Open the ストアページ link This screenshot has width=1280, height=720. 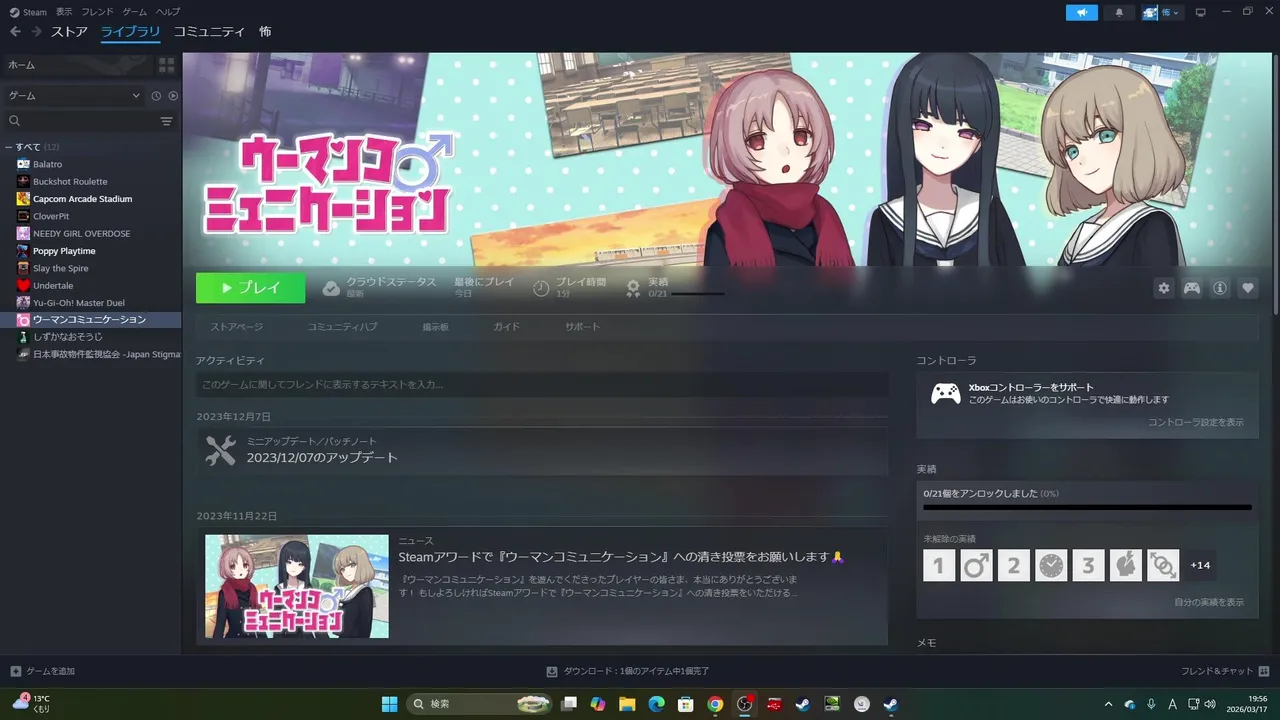[x=237, y=327]
